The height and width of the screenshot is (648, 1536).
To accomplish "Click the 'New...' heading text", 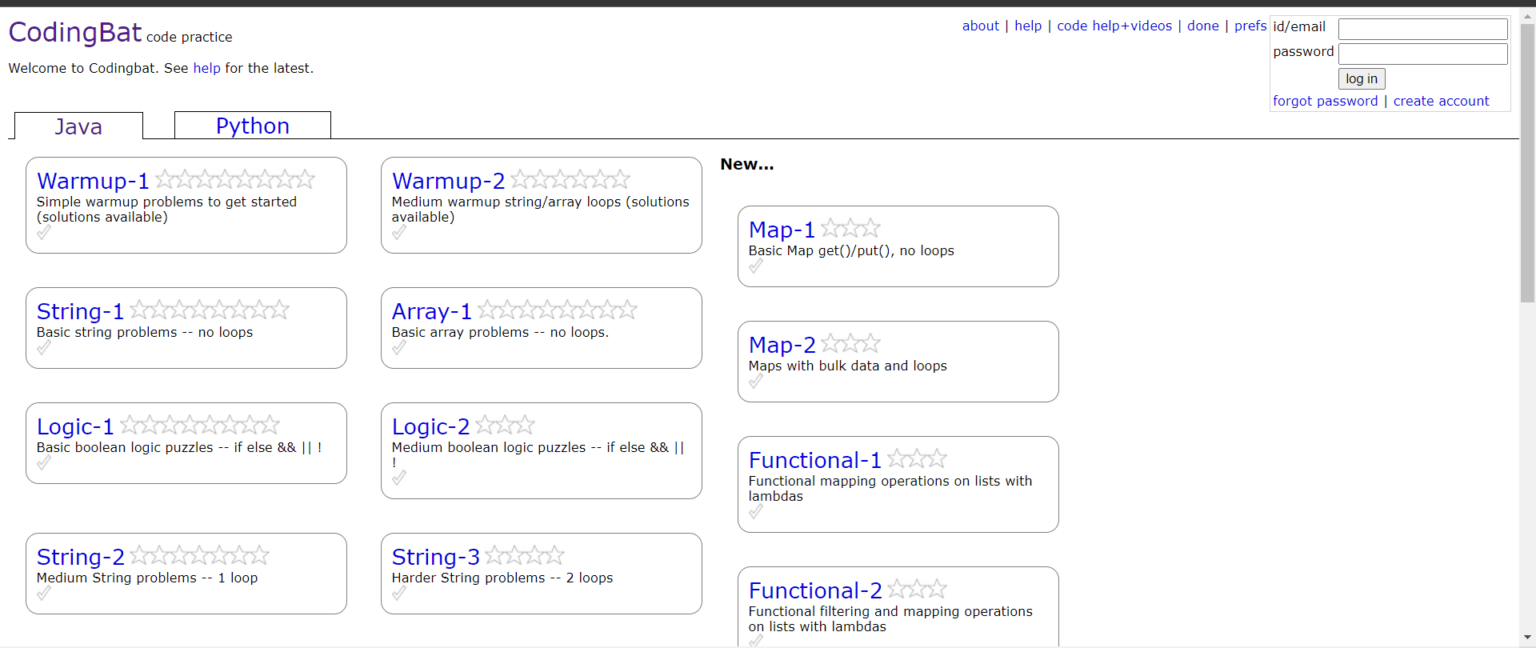I will 747,164.
